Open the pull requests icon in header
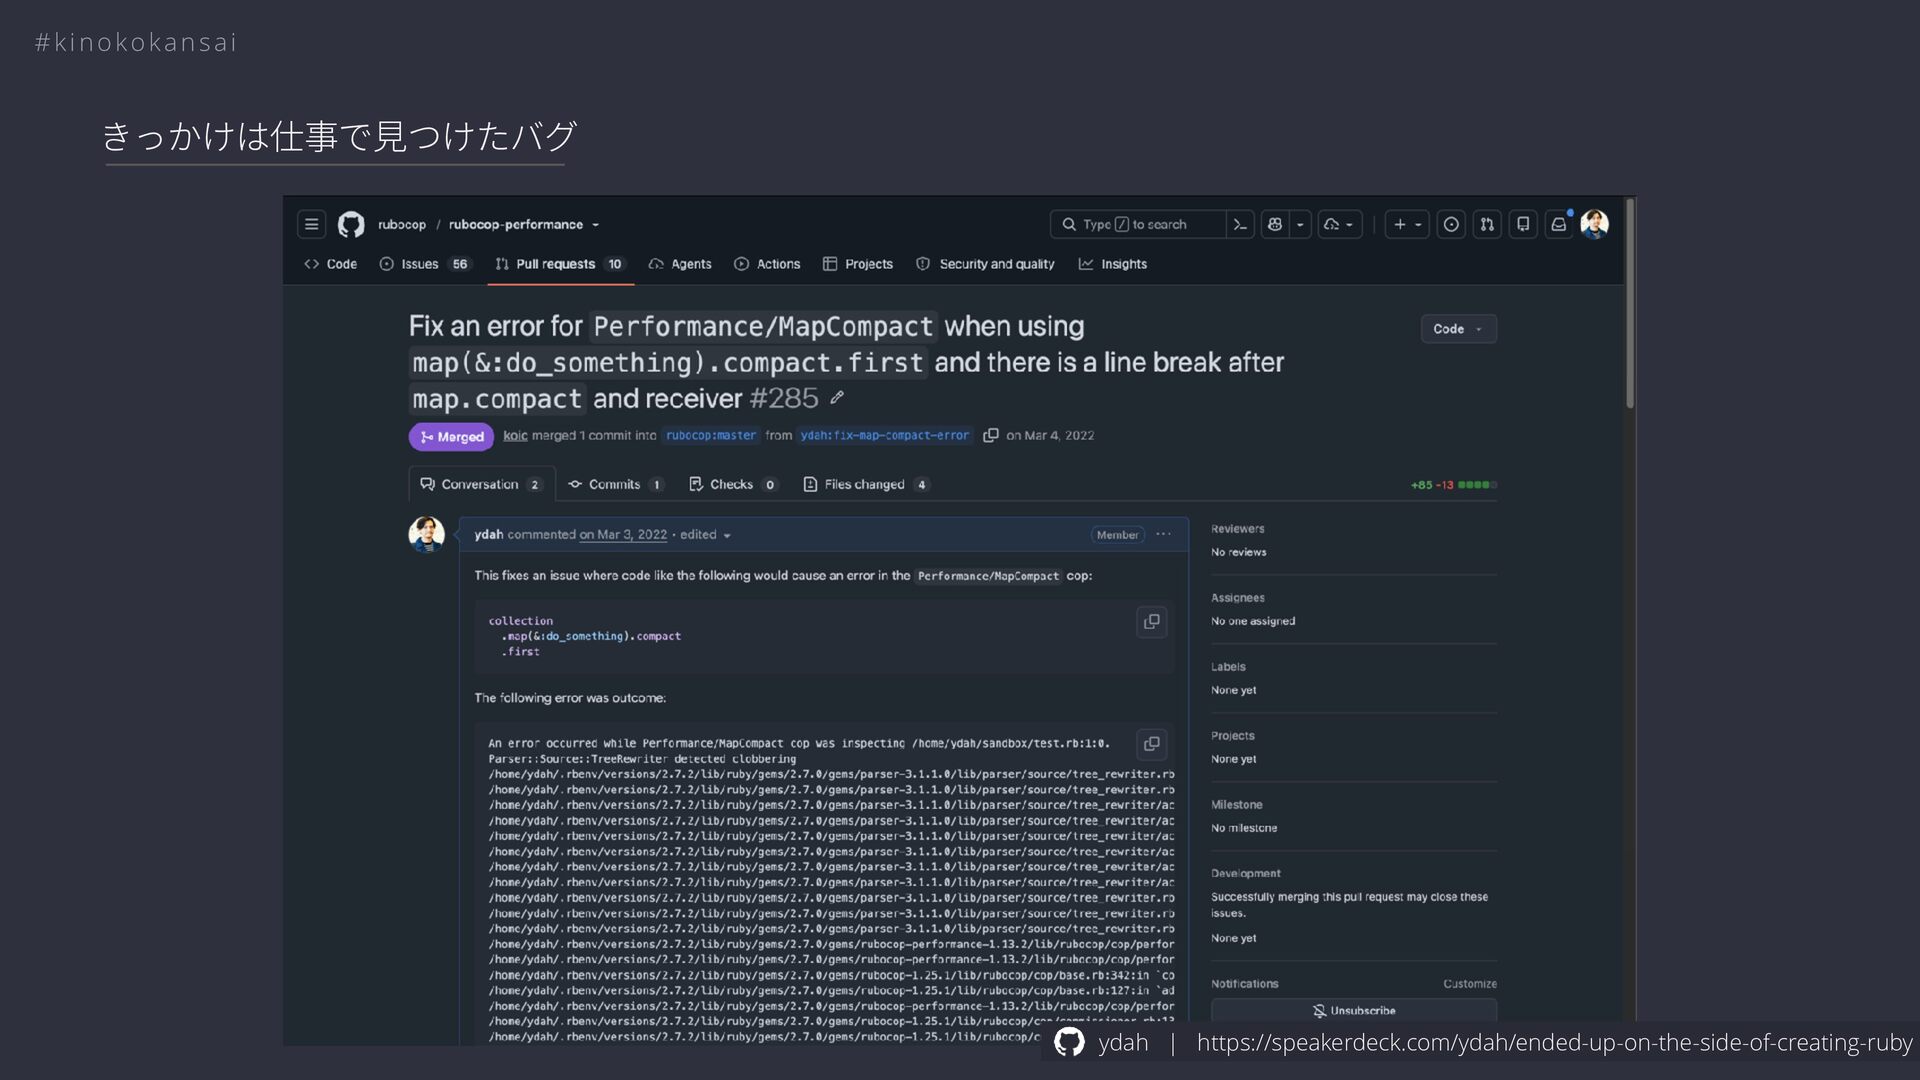Screen dimensions: 1920x1080 [x=1487, y=225]
